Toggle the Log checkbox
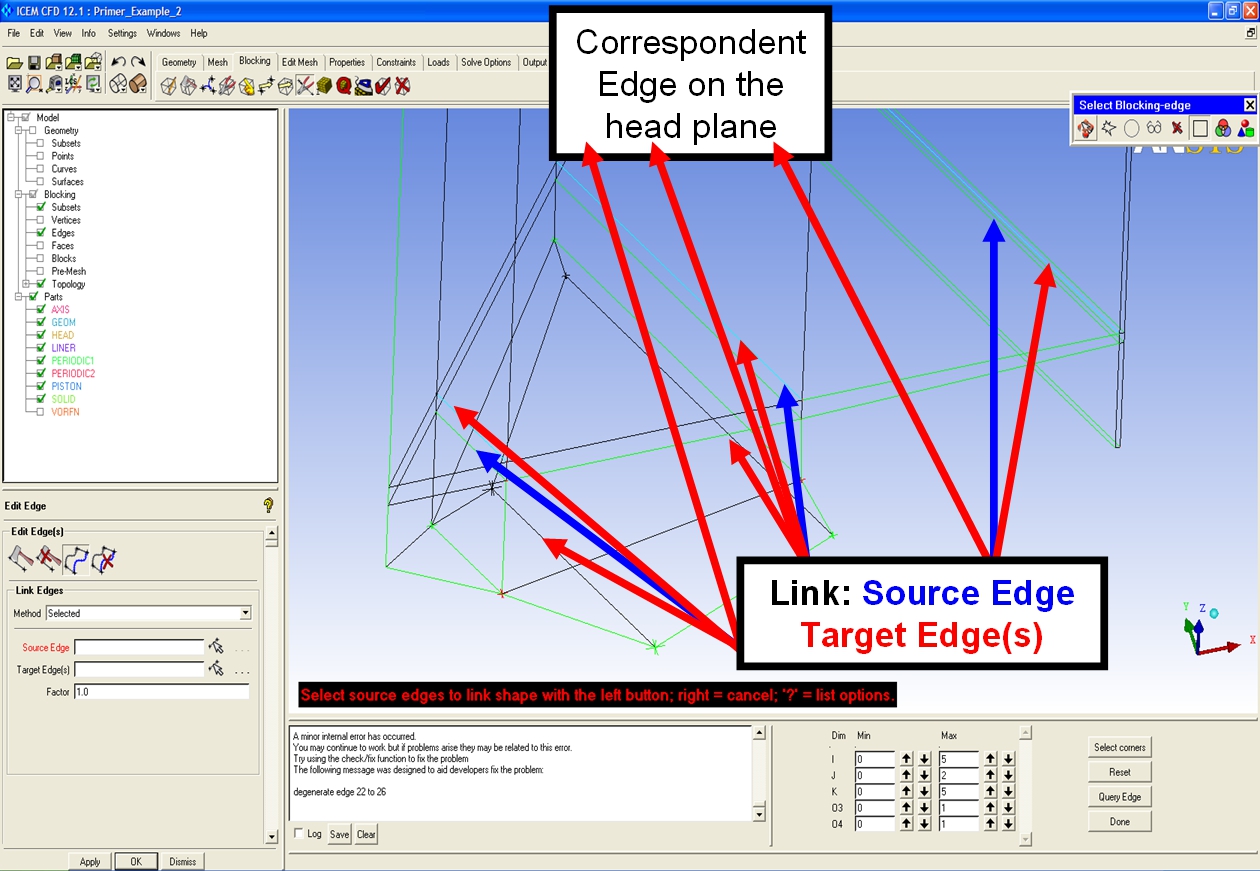Viewport: 1260px width, 871px height. coord(298,833)
